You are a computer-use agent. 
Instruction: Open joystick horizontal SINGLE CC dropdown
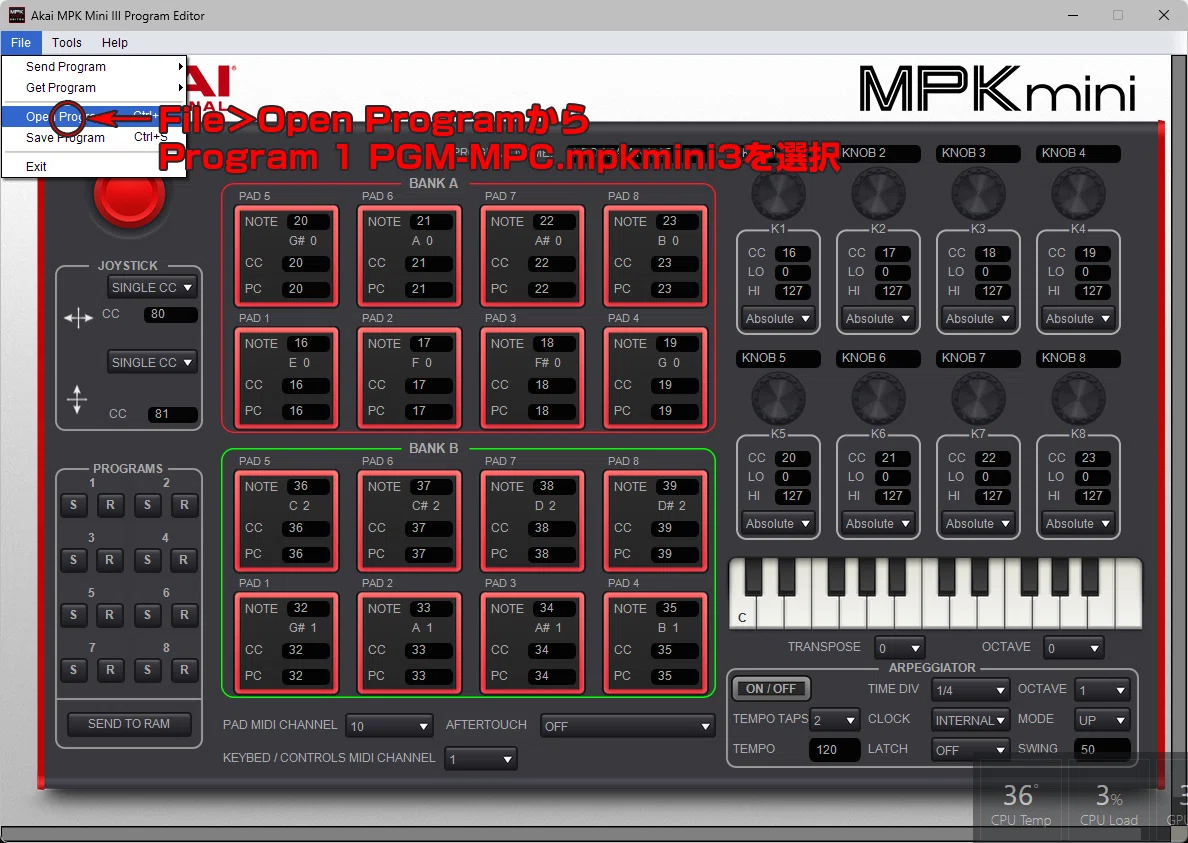pos(152,288)
